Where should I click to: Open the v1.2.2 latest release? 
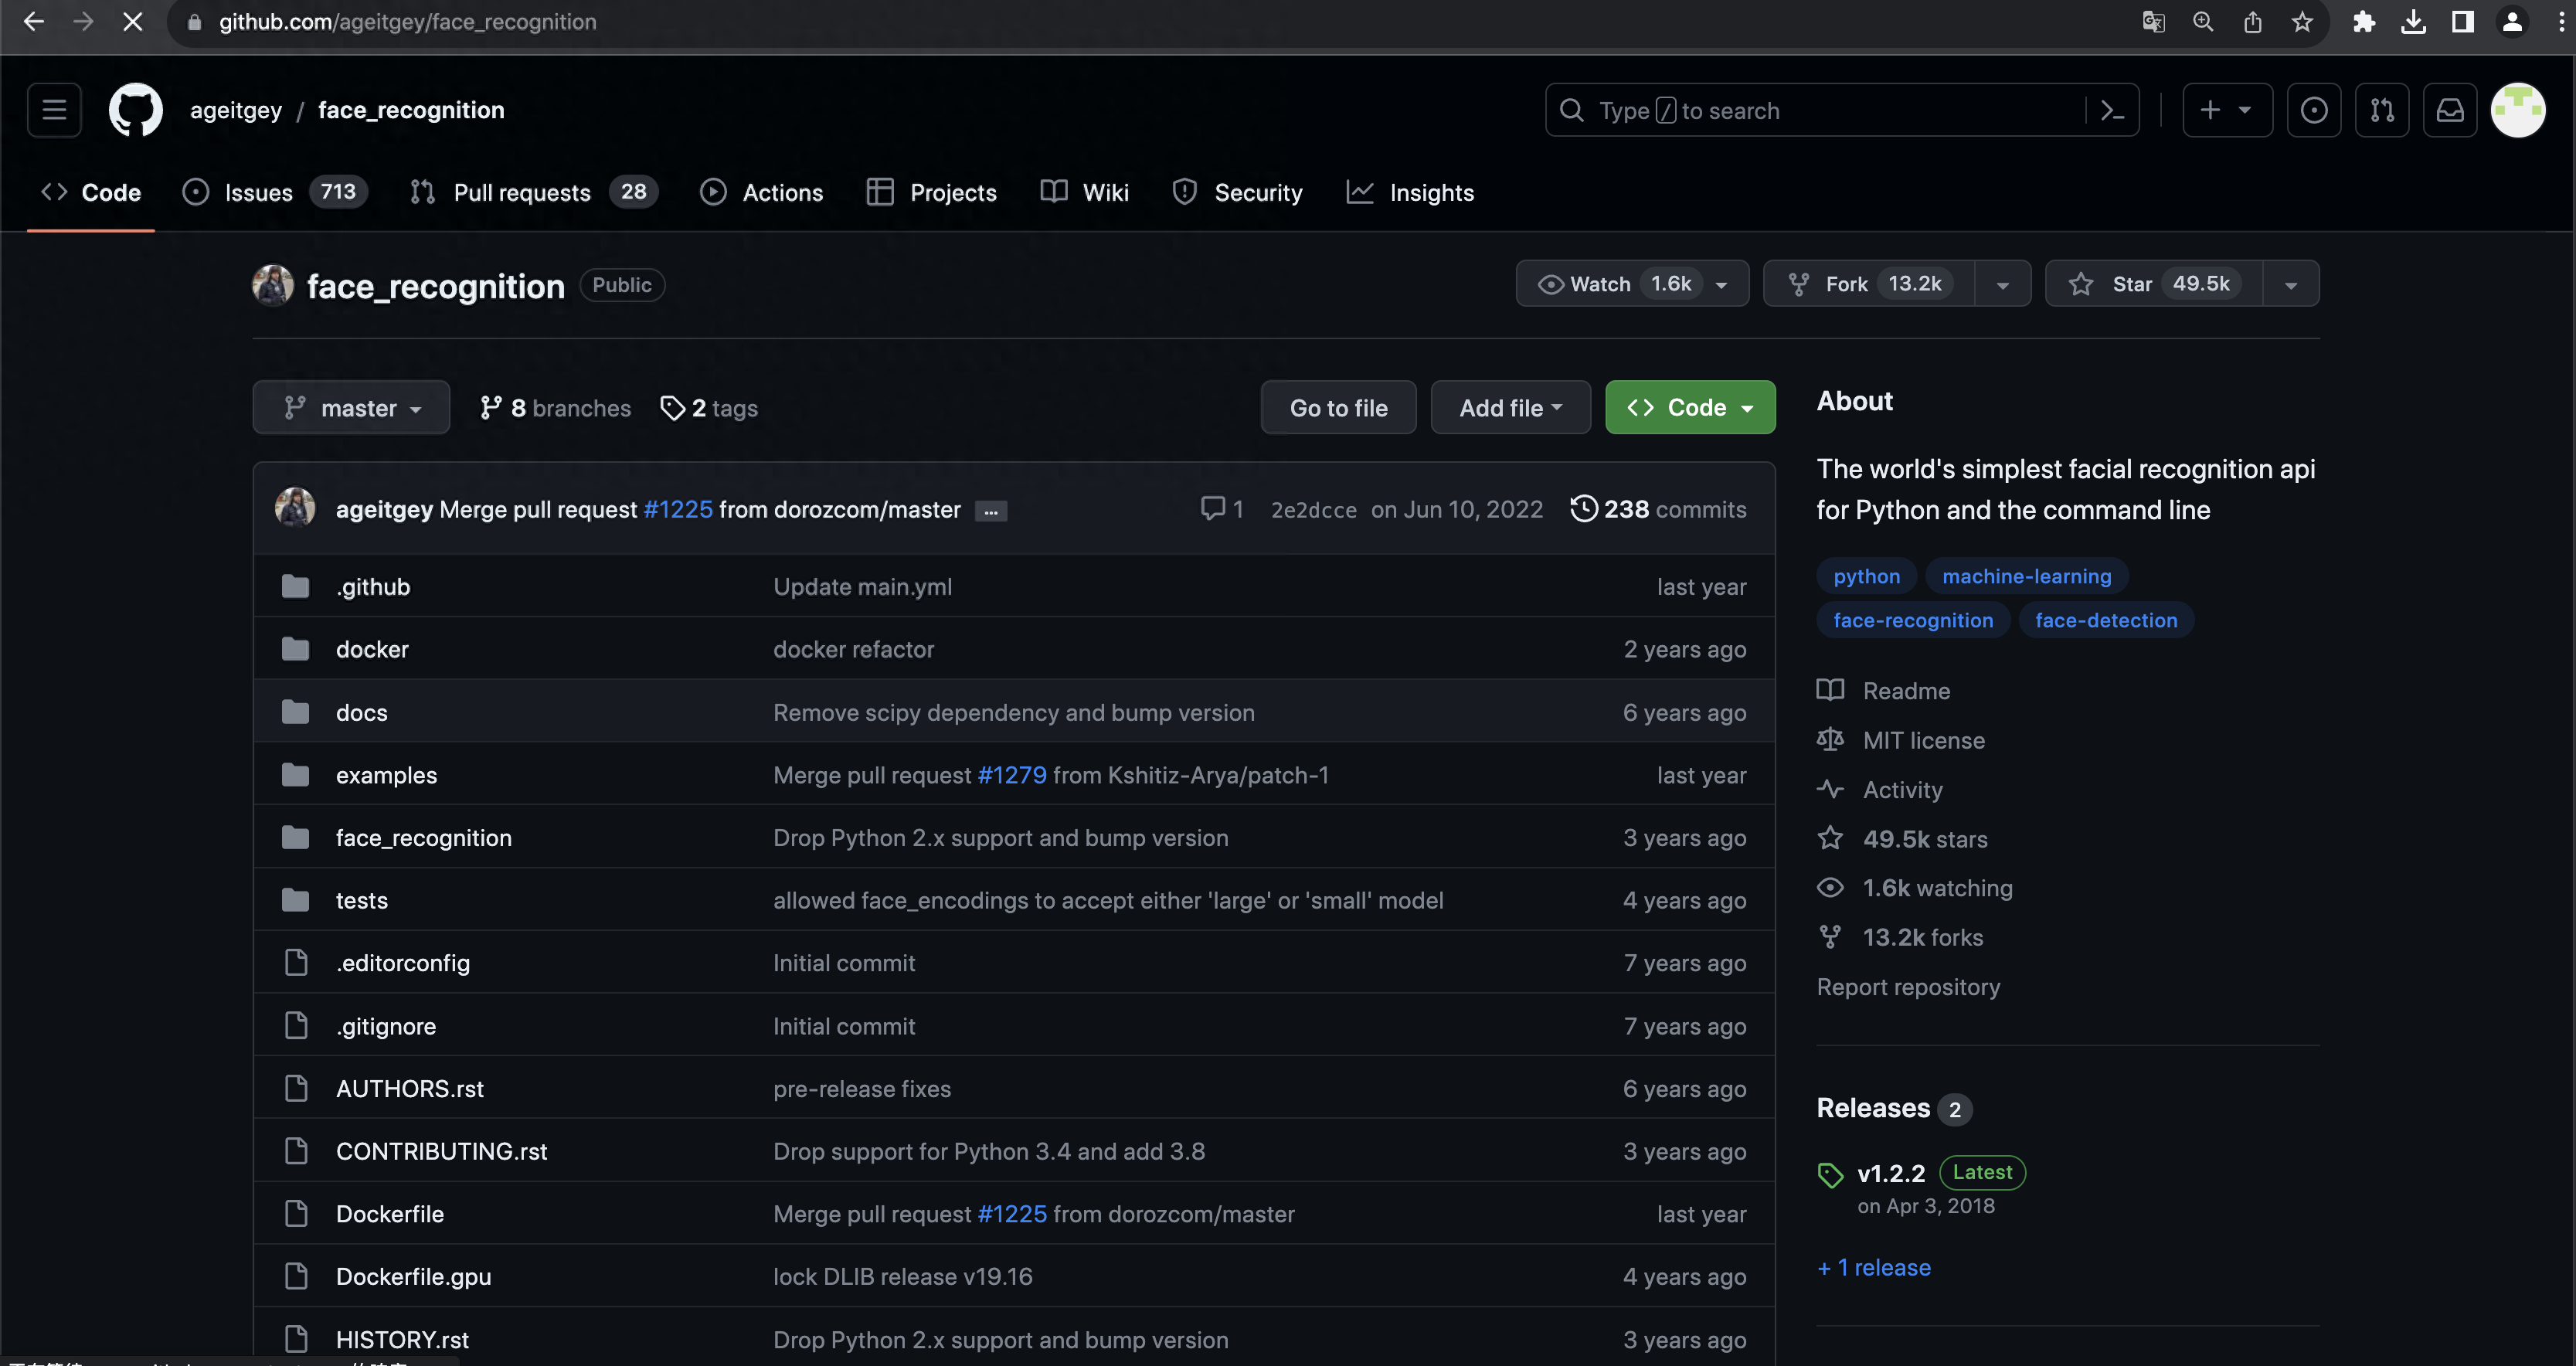pos(1890,1173)
